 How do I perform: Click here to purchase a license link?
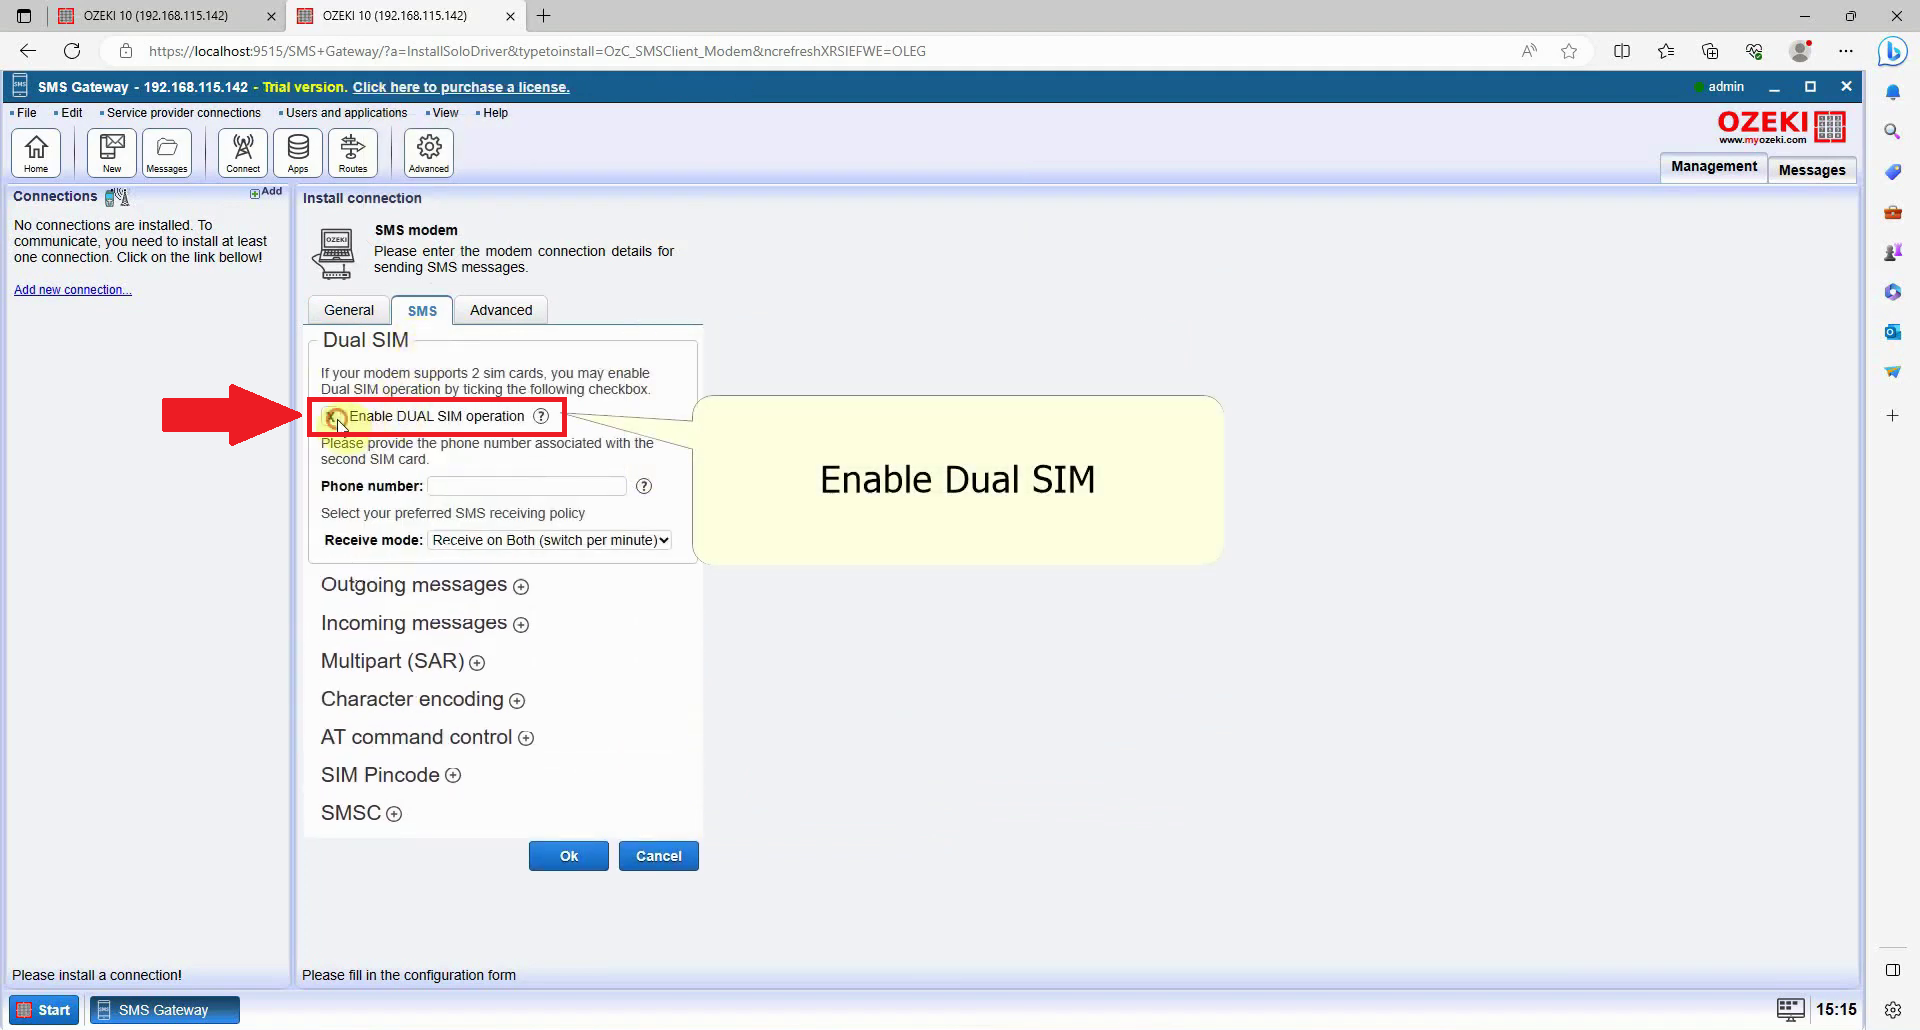(x=461, y=87)
